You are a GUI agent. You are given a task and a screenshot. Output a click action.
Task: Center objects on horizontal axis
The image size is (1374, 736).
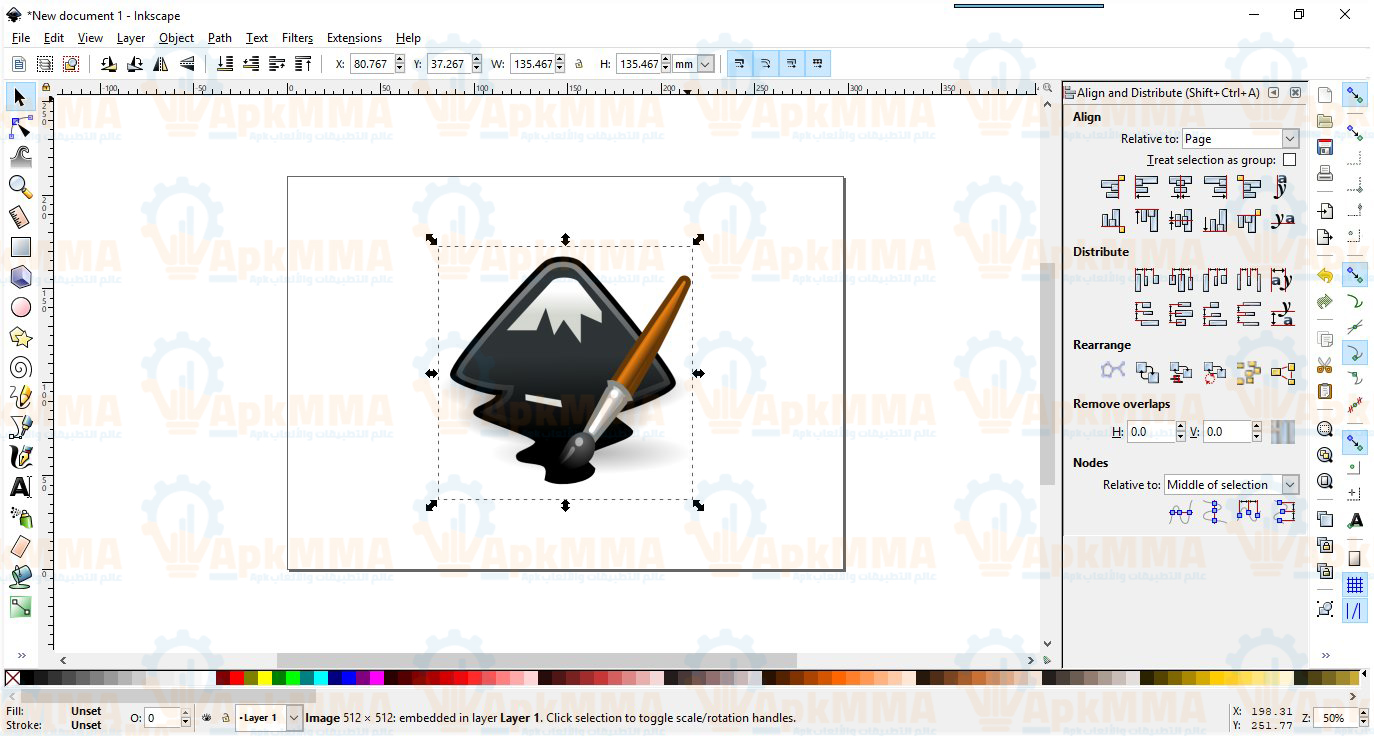(1181, 220)
